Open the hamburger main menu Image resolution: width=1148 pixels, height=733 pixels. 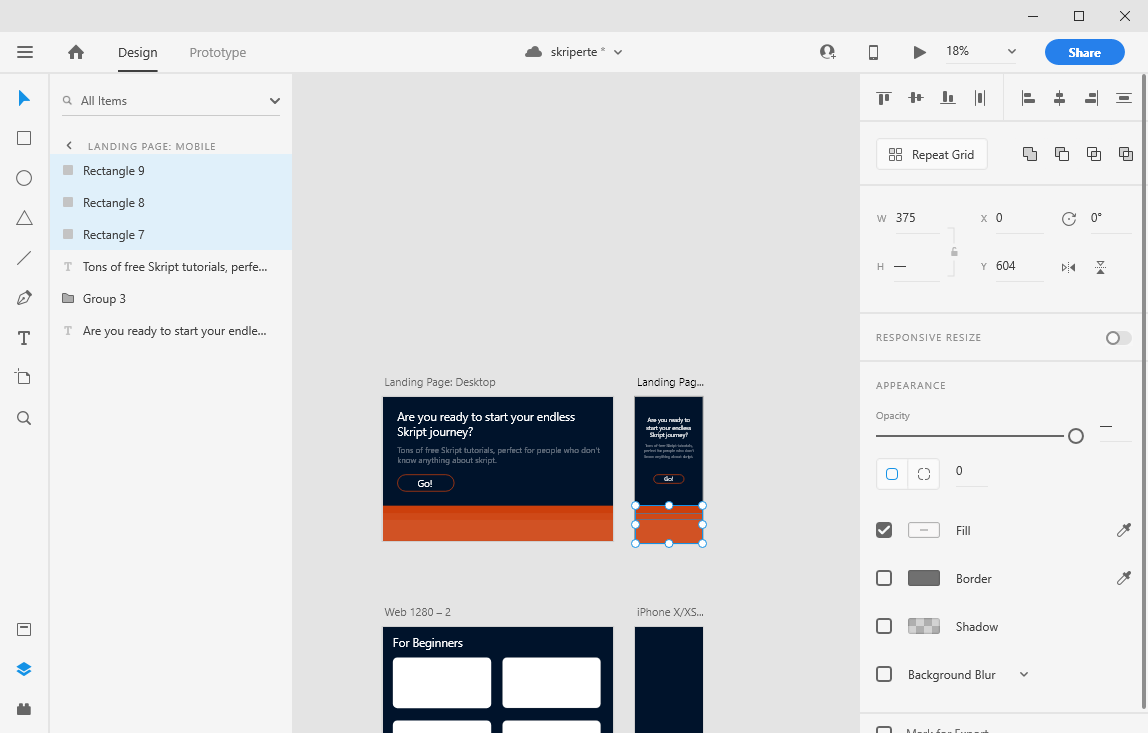25,52
